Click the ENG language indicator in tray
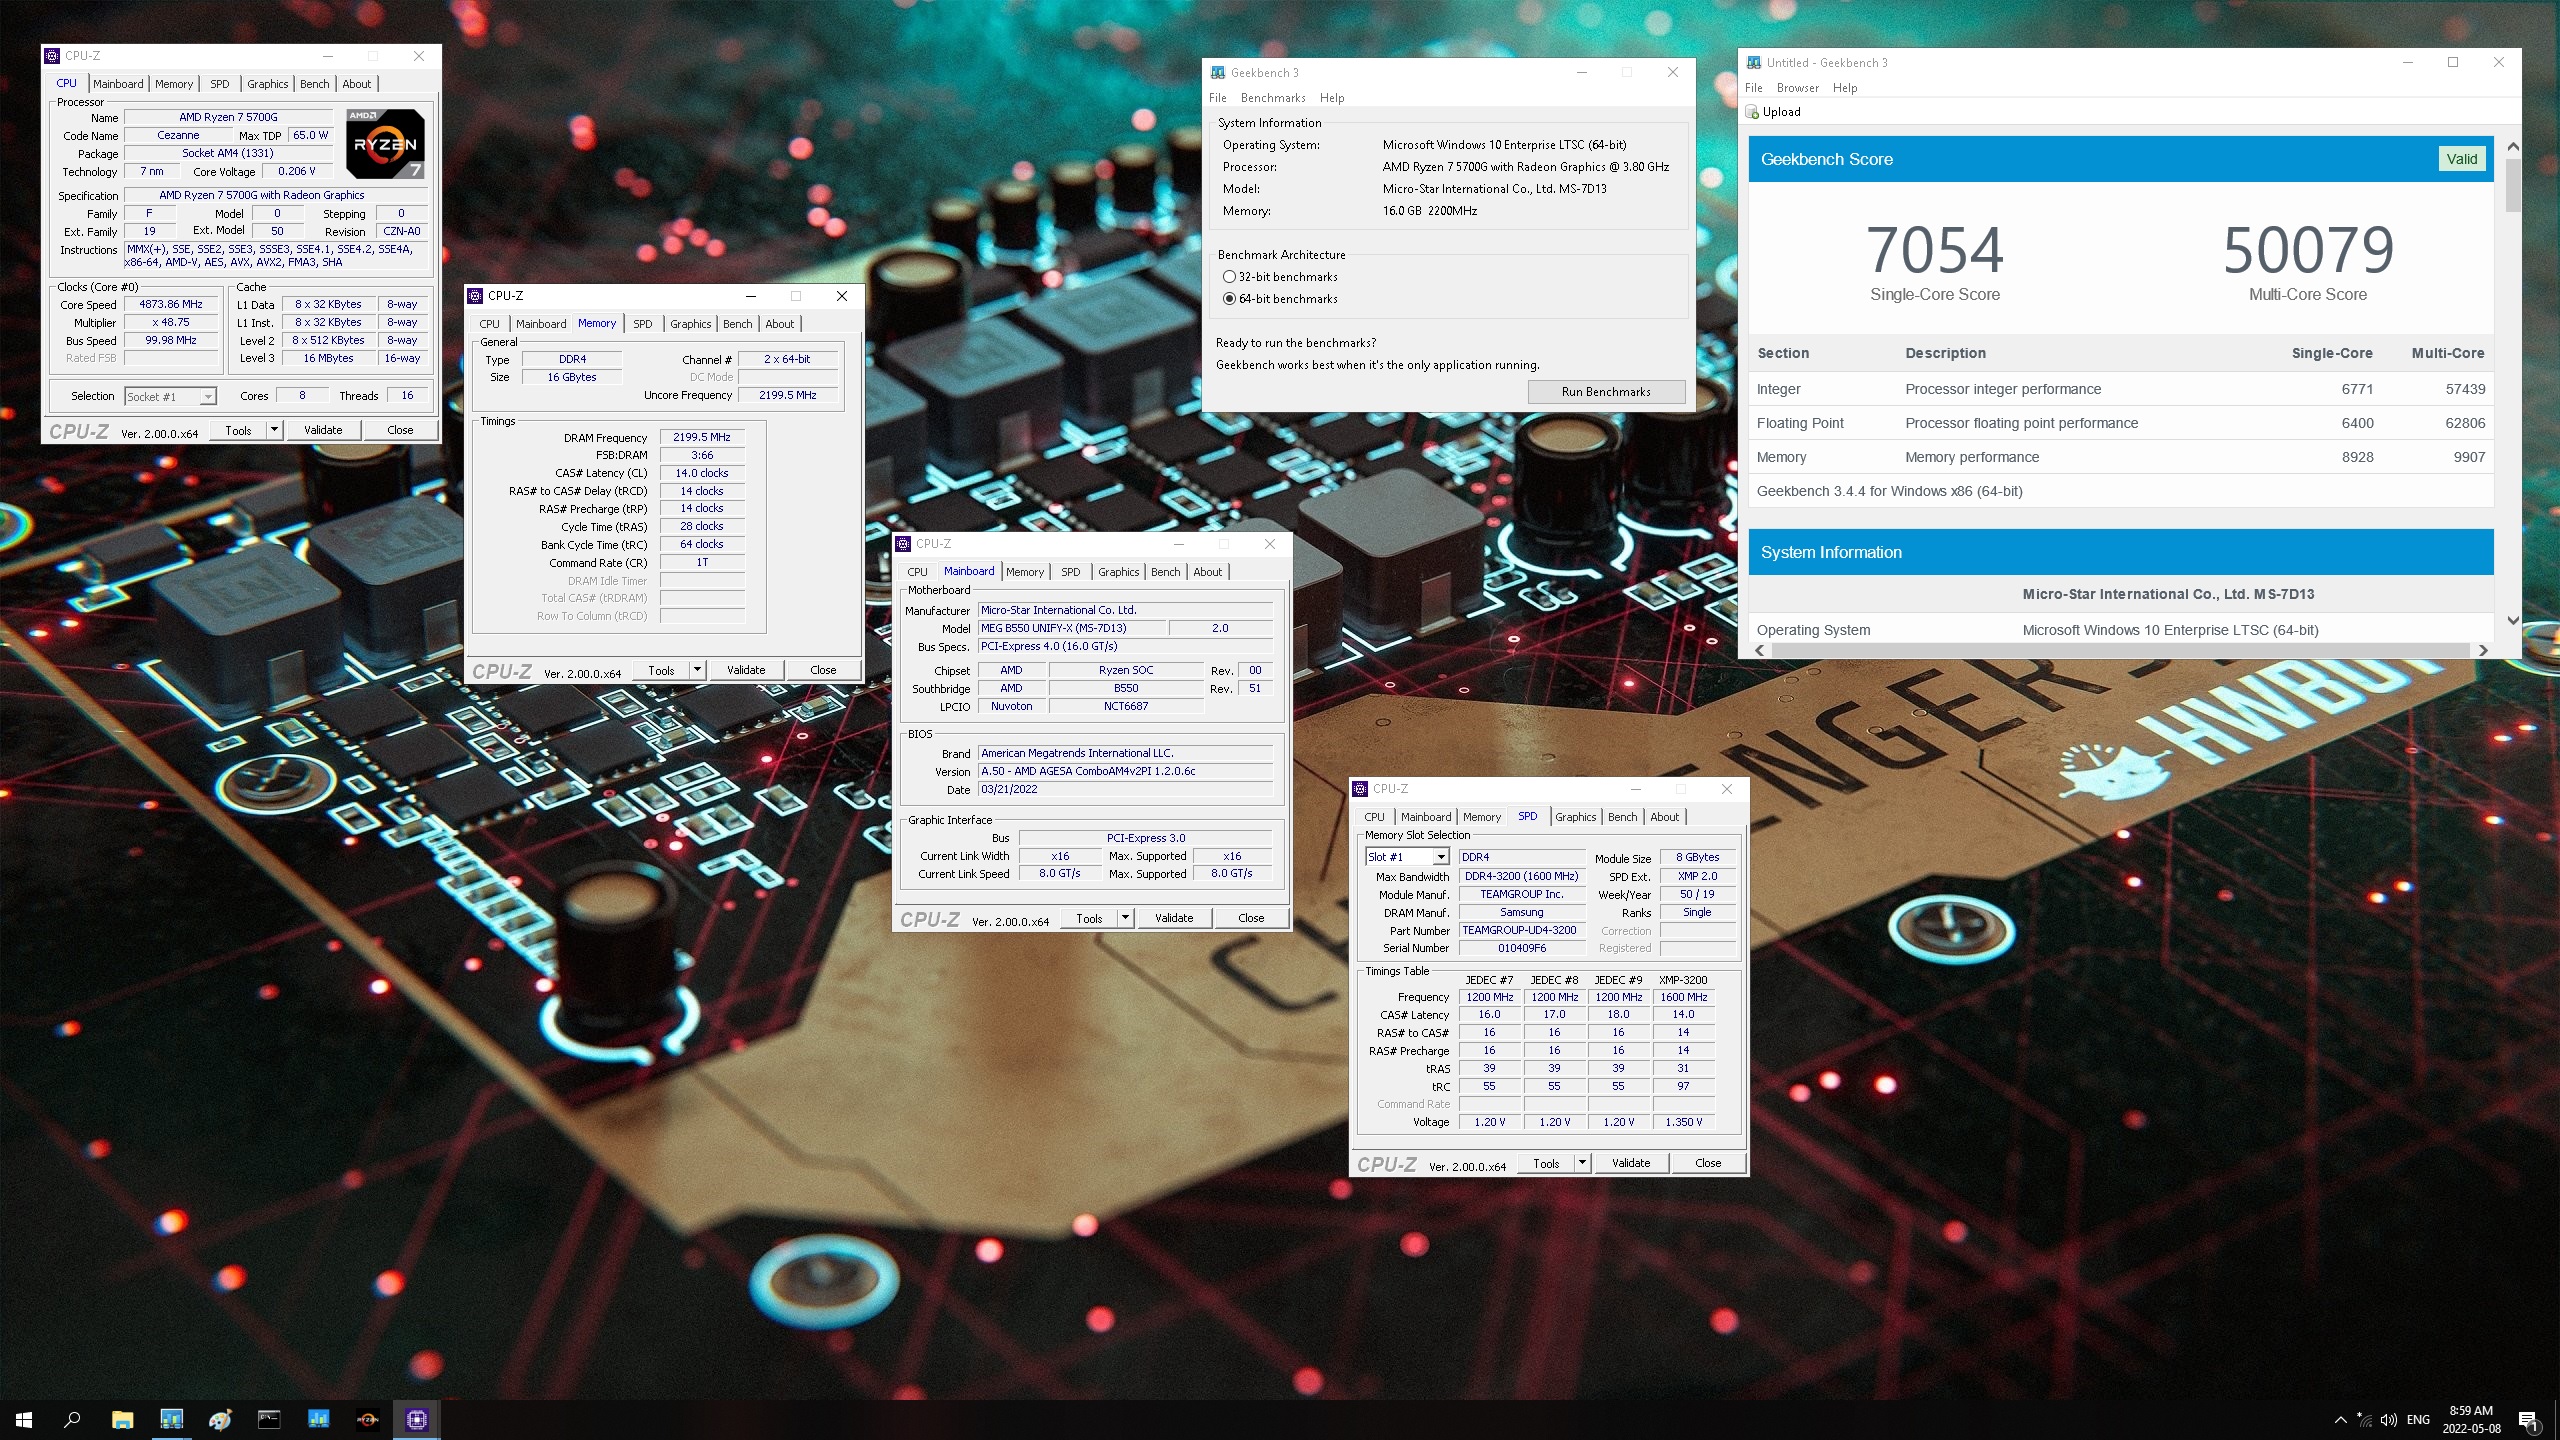Screen dimensions: 2560x1440 pos(2418,1420)
